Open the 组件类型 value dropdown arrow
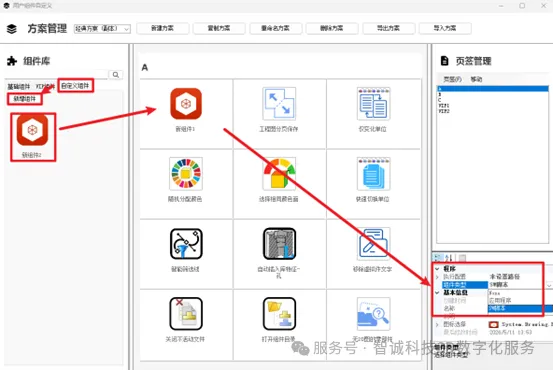The width and height of the screenshot is (553, 370). pos(549,285)
